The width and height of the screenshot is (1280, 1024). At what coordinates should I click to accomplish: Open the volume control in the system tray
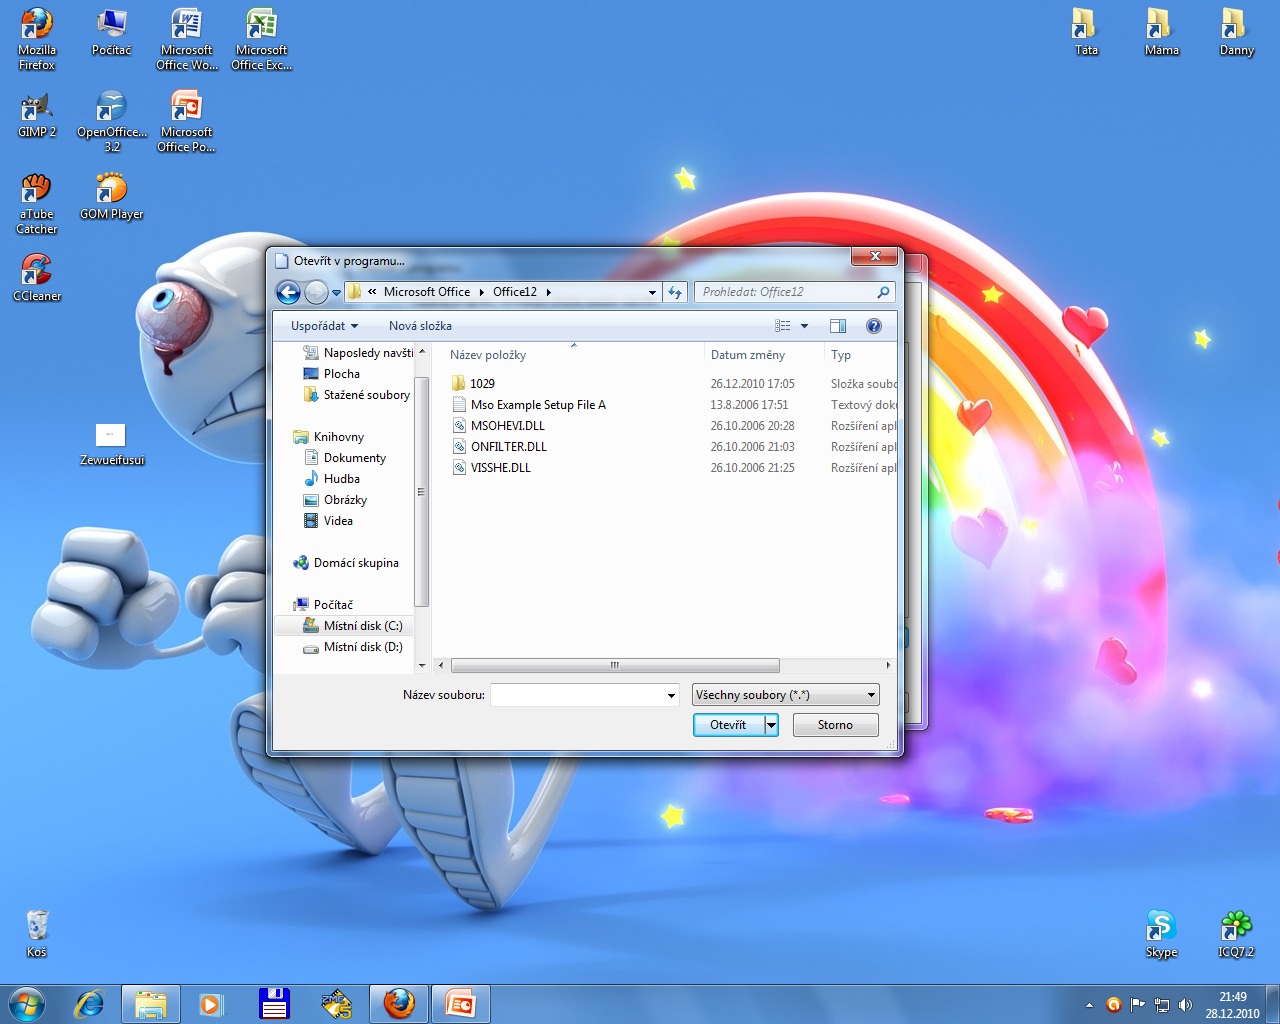click(1185, 1005)
